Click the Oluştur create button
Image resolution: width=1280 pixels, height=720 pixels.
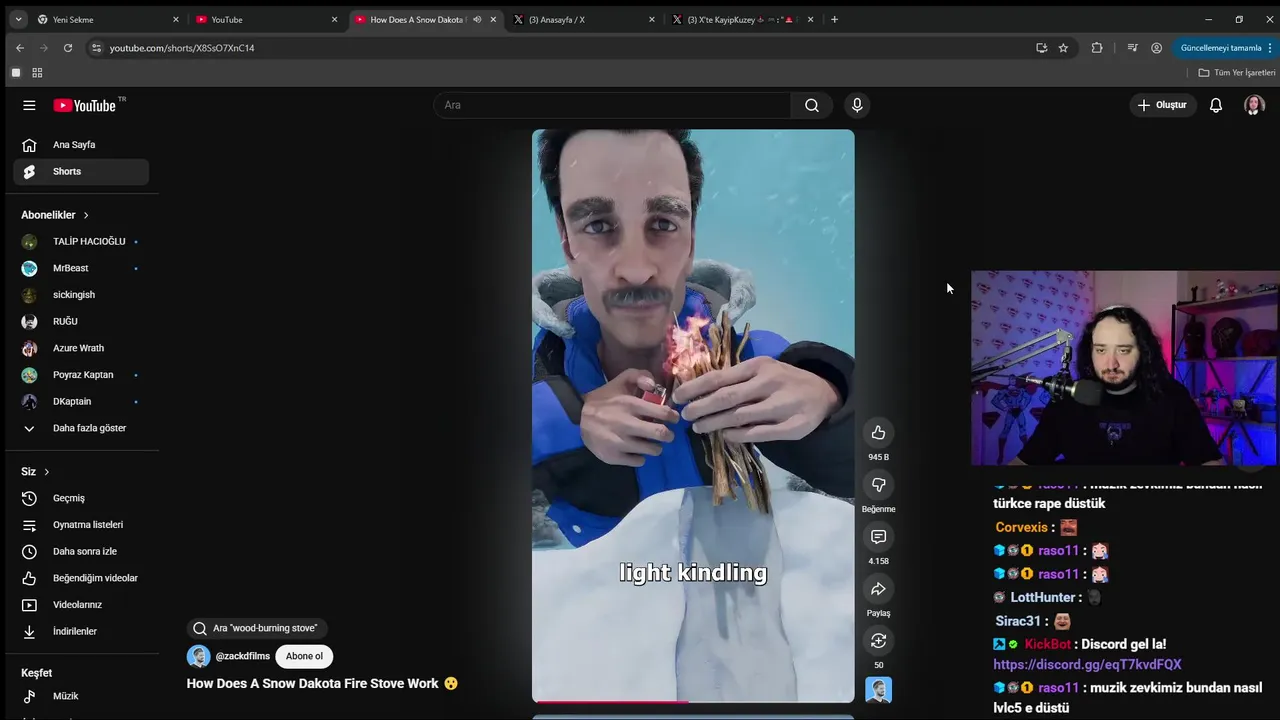[1163, 105]
